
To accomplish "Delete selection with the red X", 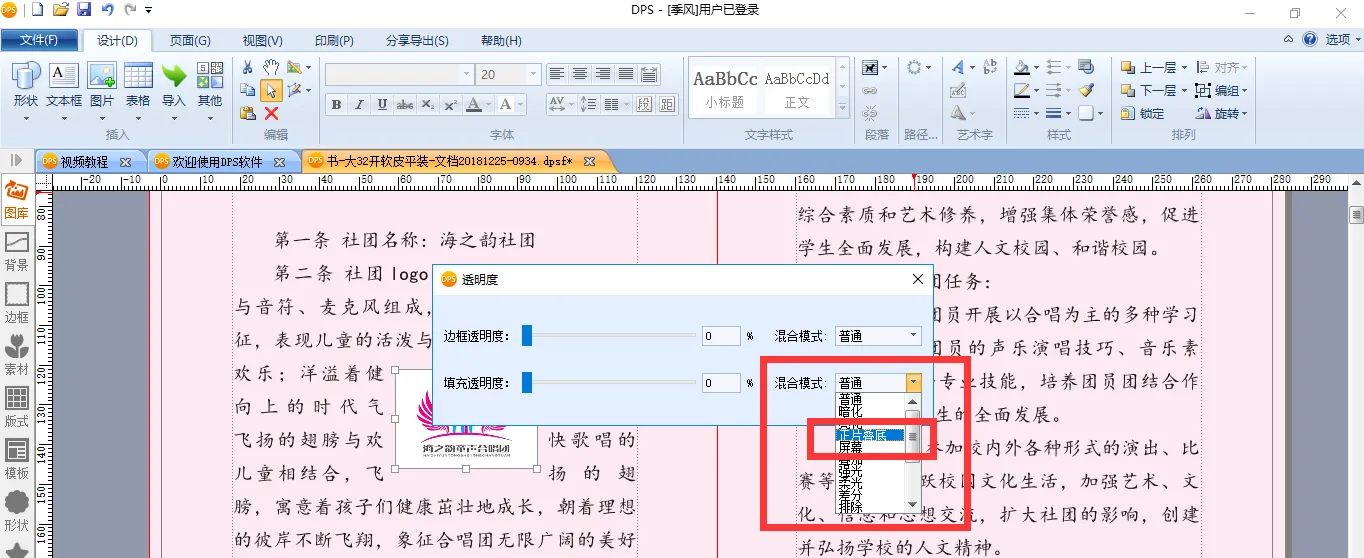I will click(x=271, y=113).
